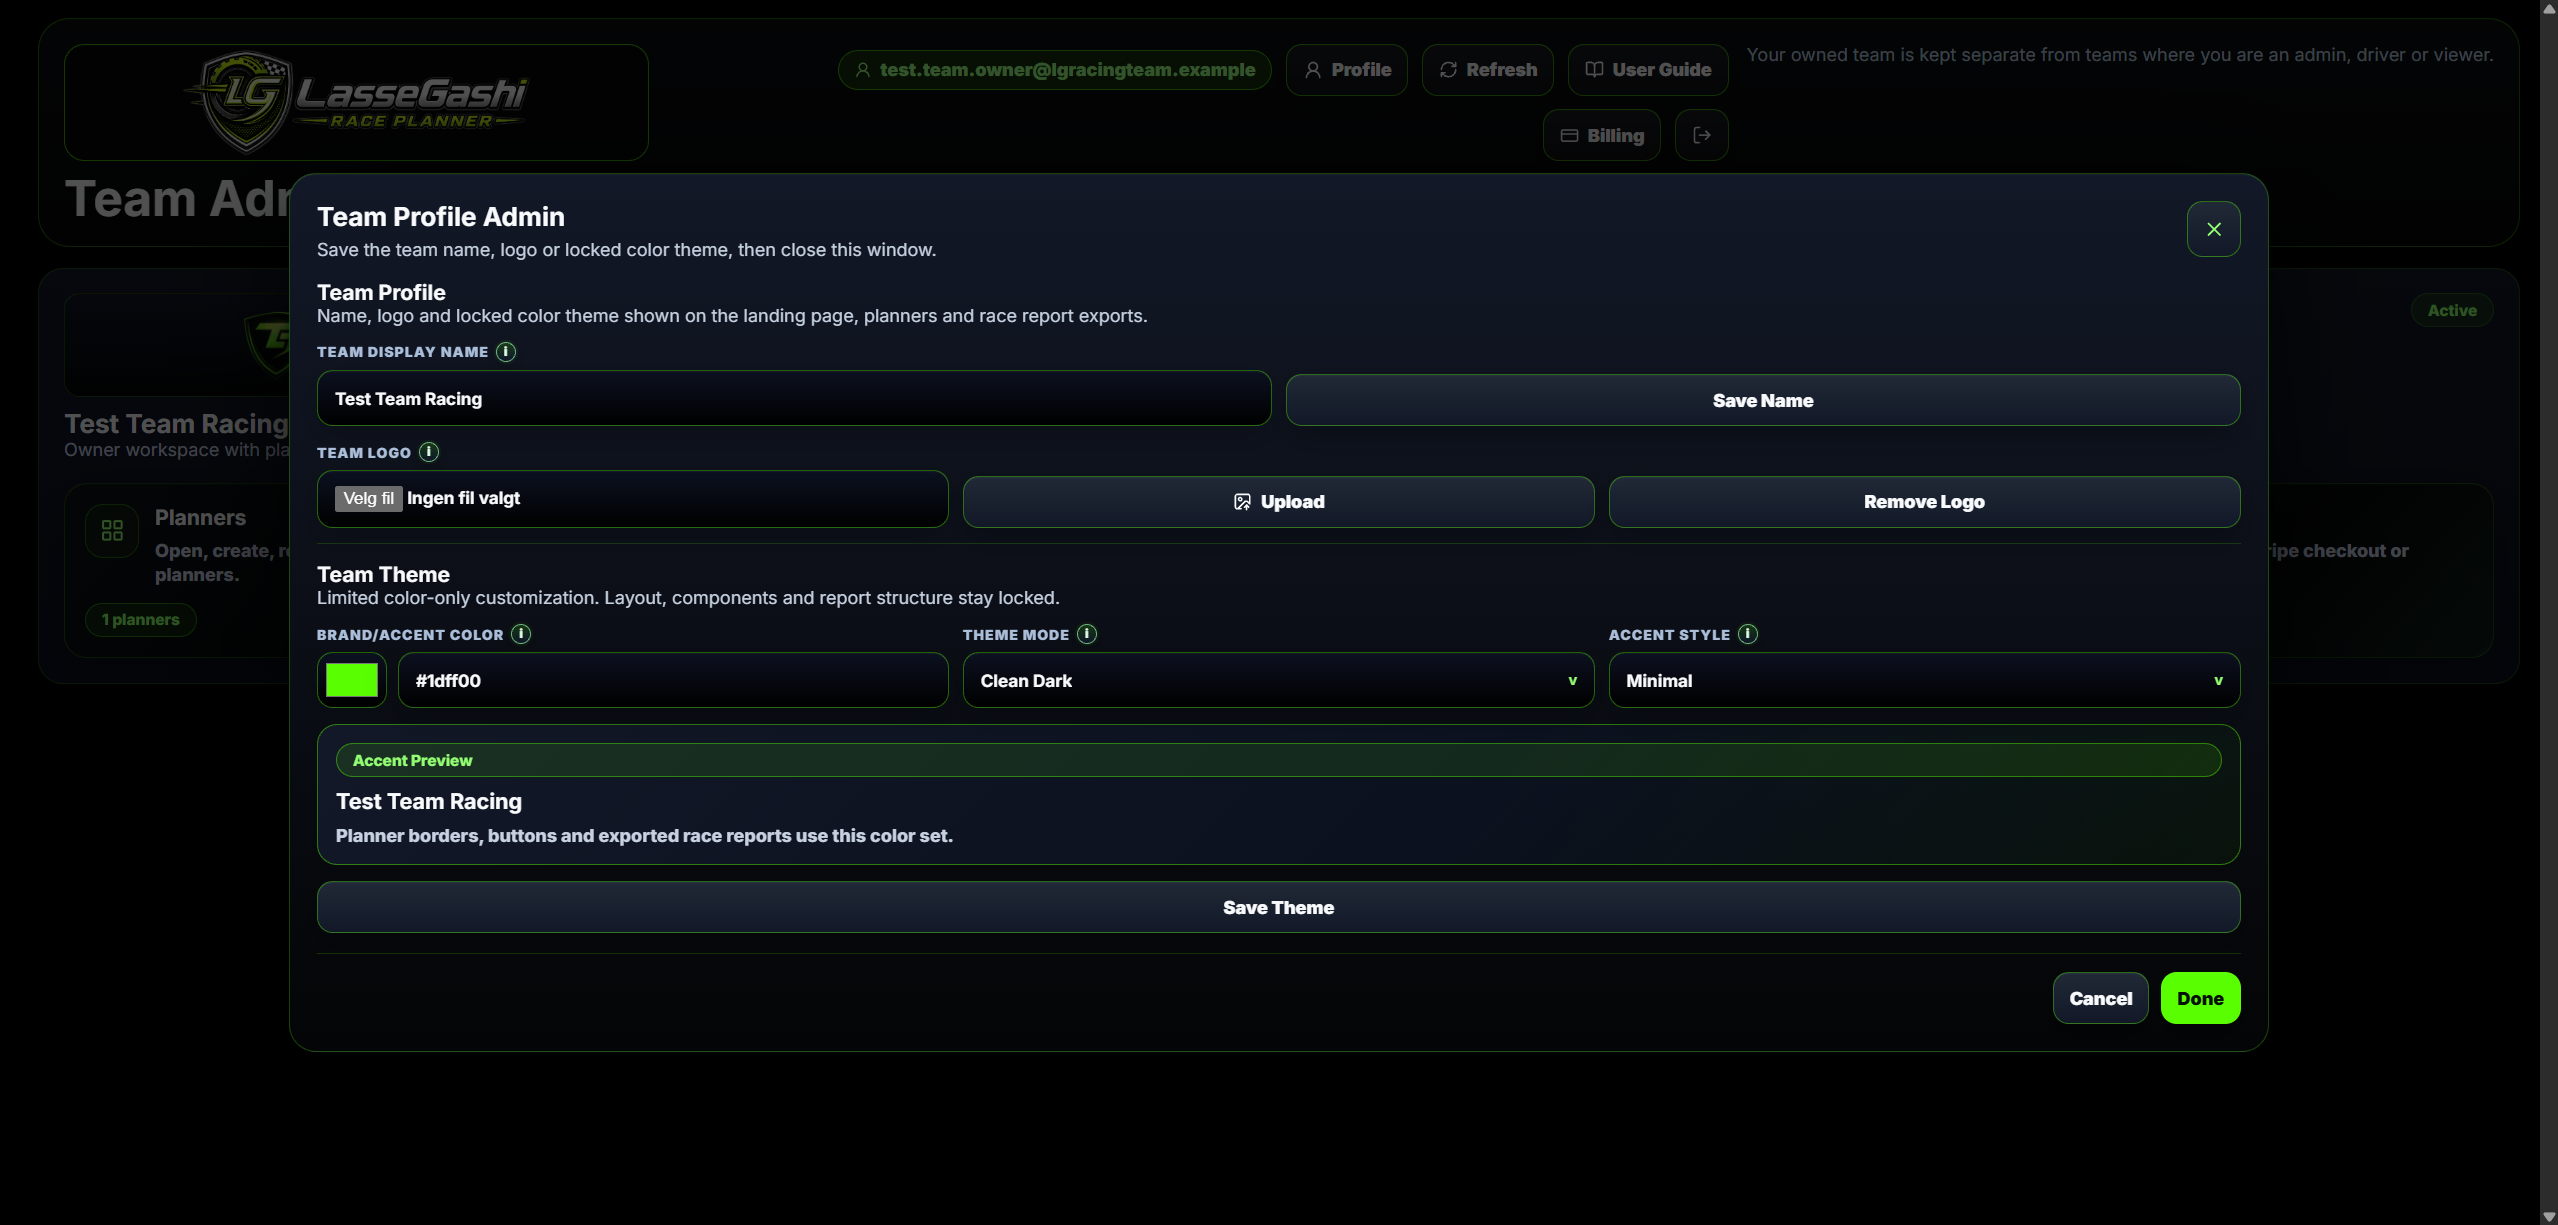Click the logout arrow icon button

click(x=1702, y=135)
